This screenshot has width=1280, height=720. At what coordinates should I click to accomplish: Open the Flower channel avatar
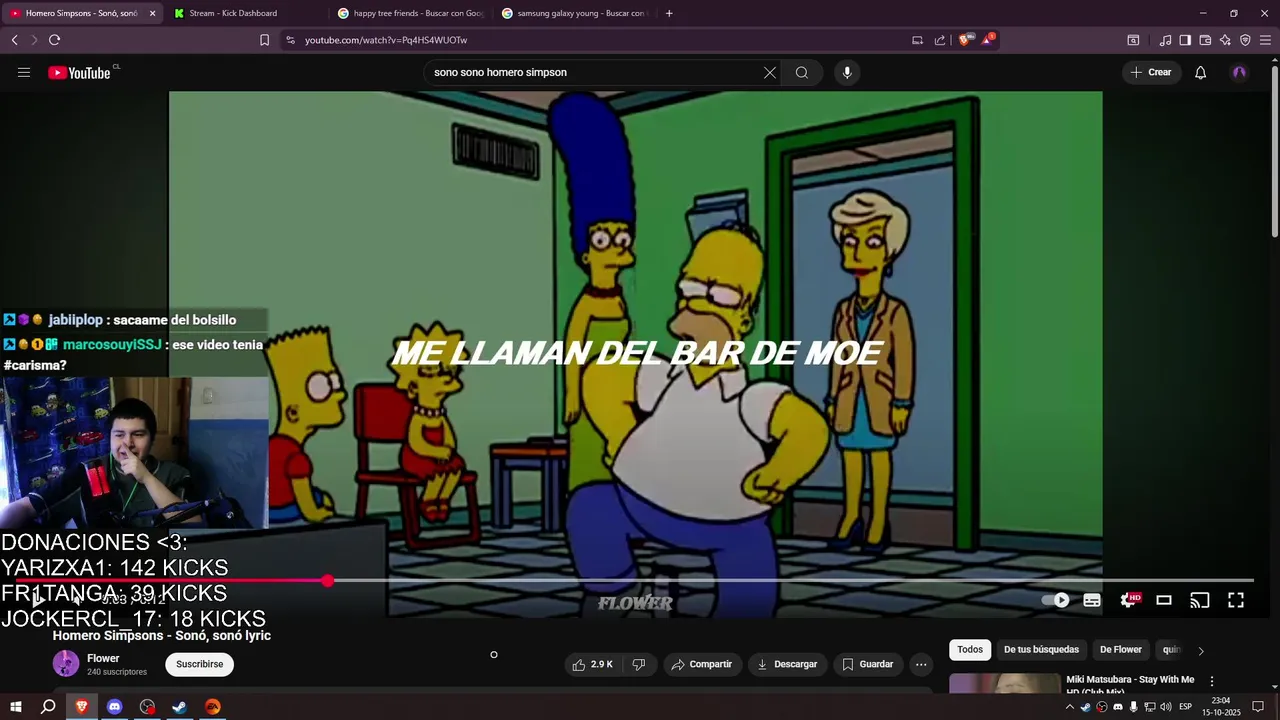point(66,663)
